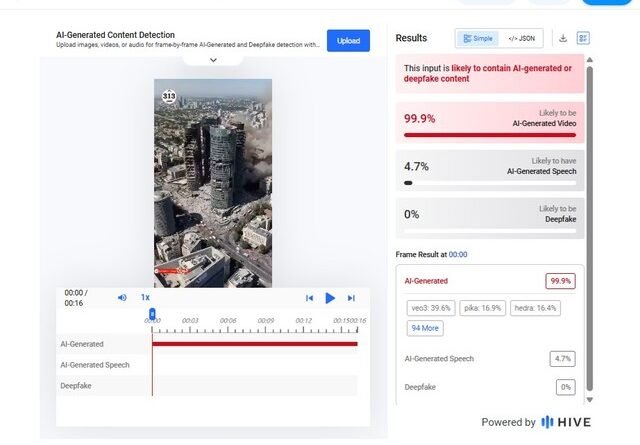The height and width of the screenshot is (445, 640).
Task: Click the results panel scrollbar down arrow
Action: click(x=589, y=400)
